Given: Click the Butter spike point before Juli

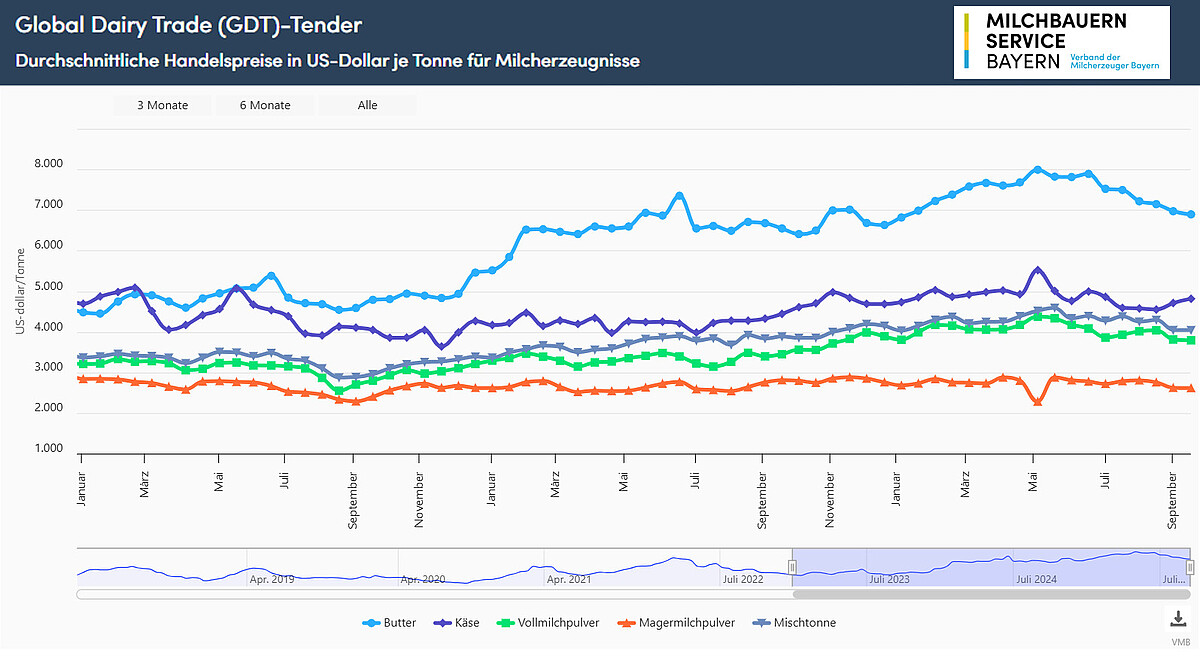Looking at the screenshot, I should point(679,196).
